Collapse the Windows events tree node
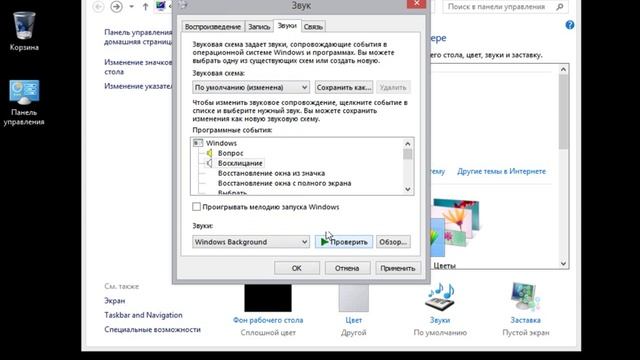This screenshot has height=360, width=640. (198, 143)
